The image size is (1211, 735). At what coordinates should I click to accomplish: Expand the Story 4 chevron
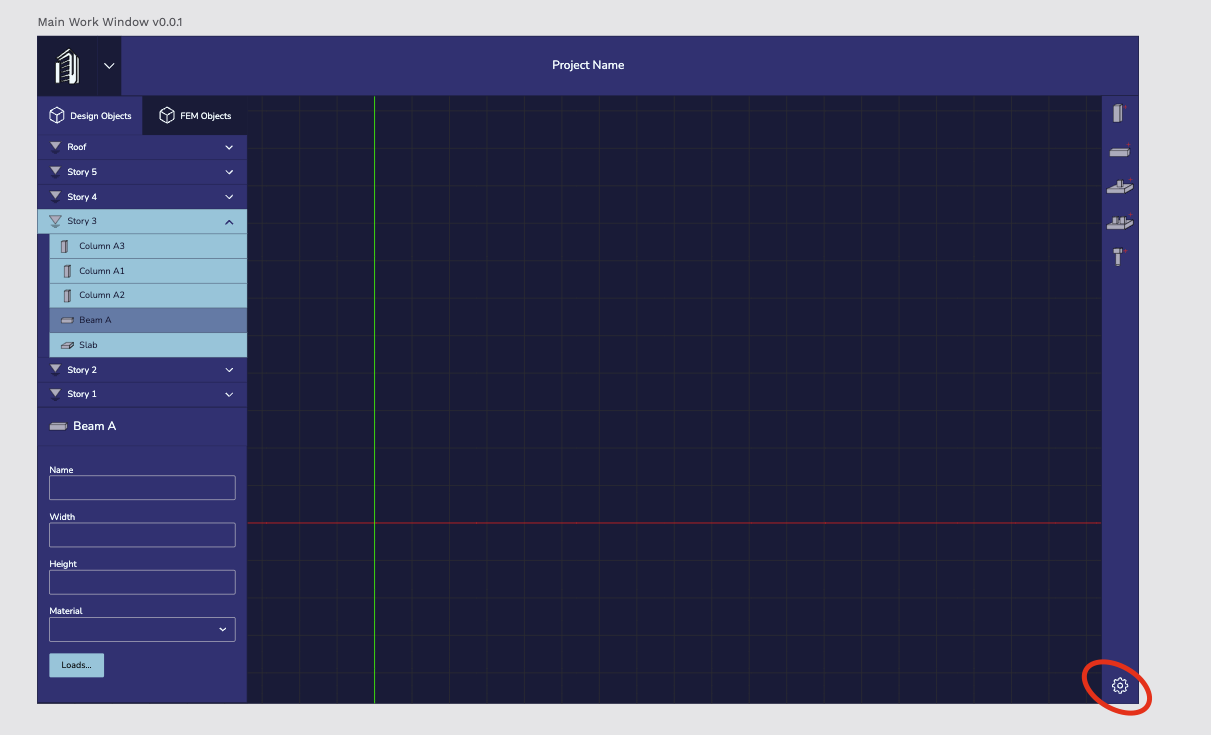[229, 197]
